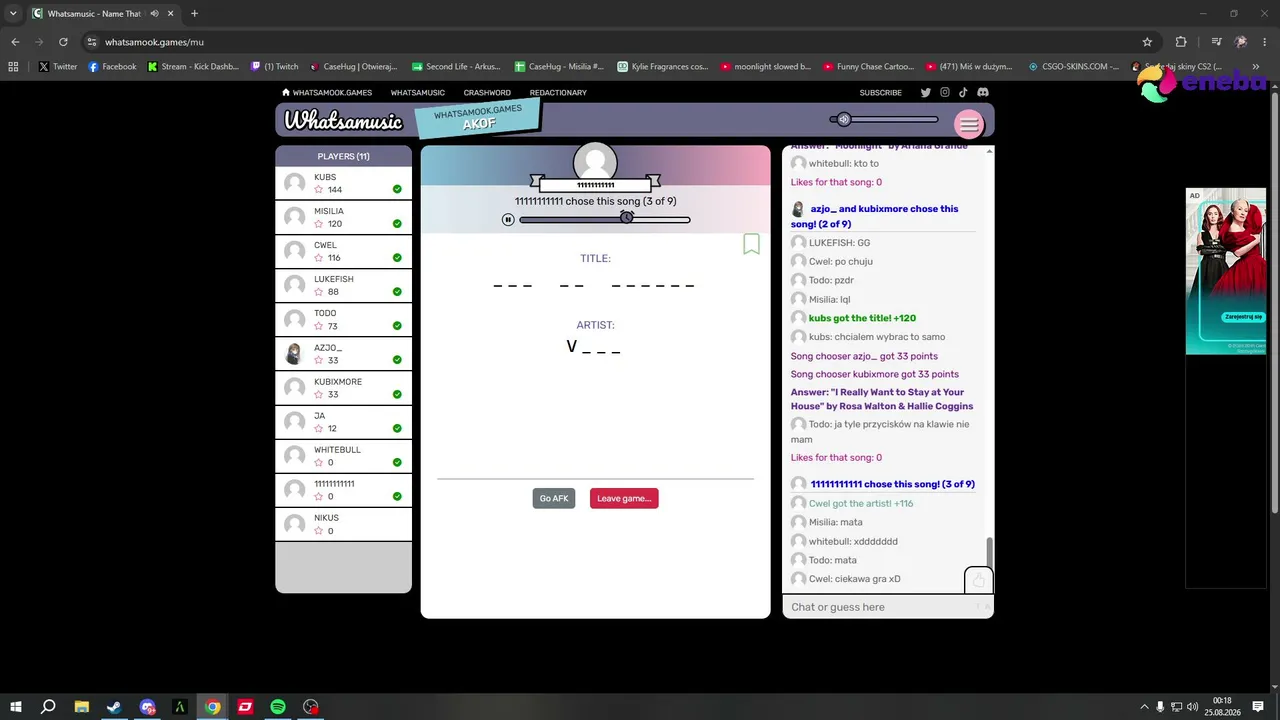Open a new browser tab
1280x720 pixels.
194,14
